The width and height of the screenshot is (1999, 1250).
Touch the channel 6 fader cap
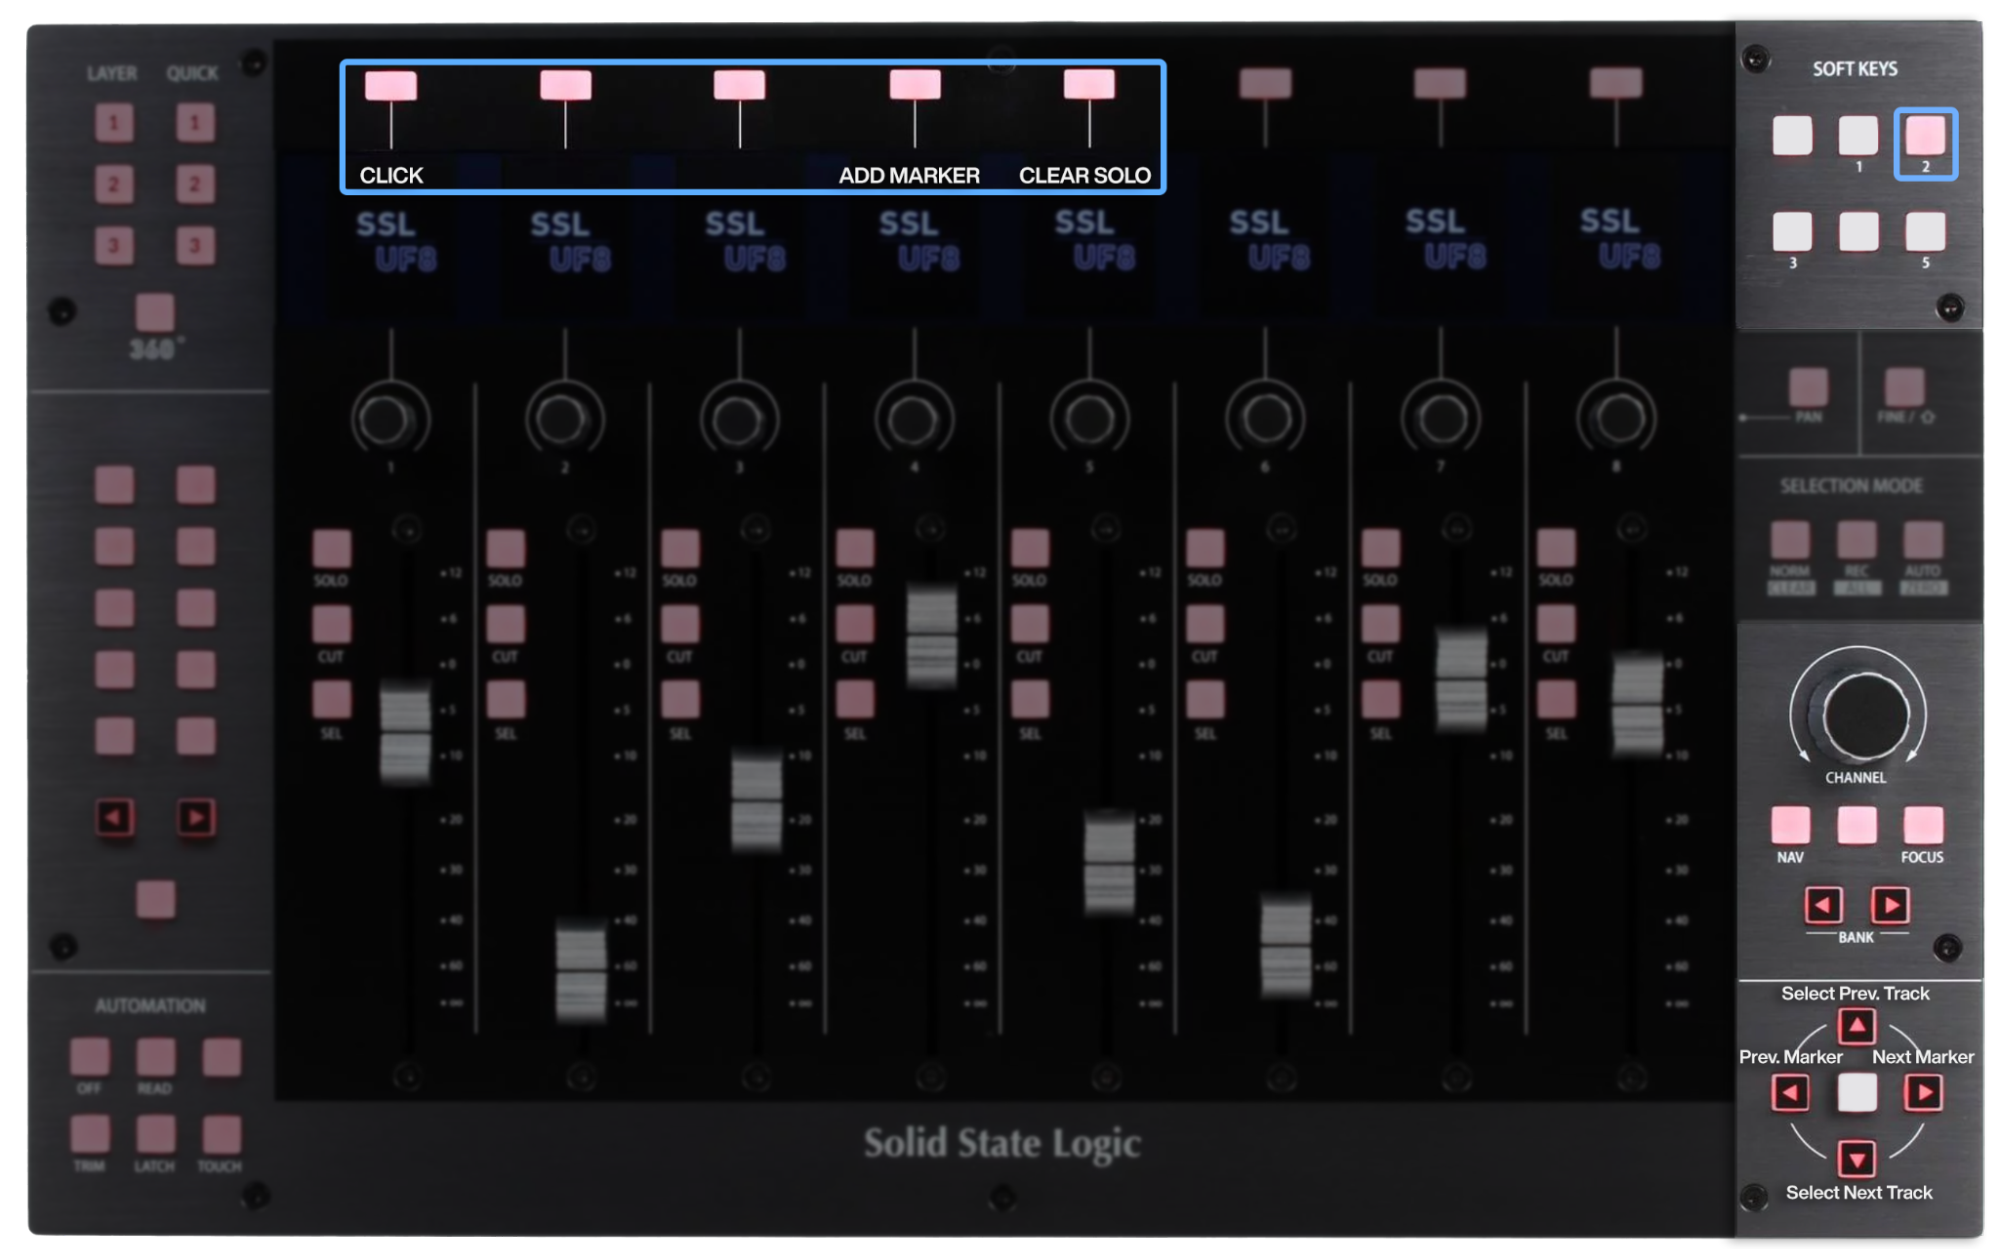(x=1286, y=946)
